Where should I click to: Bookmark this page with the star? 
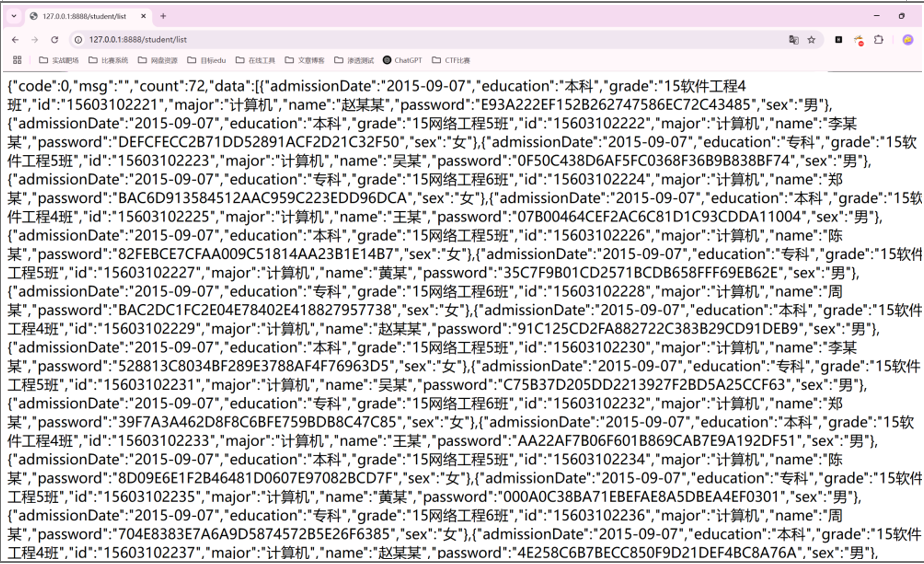(811, 39)
